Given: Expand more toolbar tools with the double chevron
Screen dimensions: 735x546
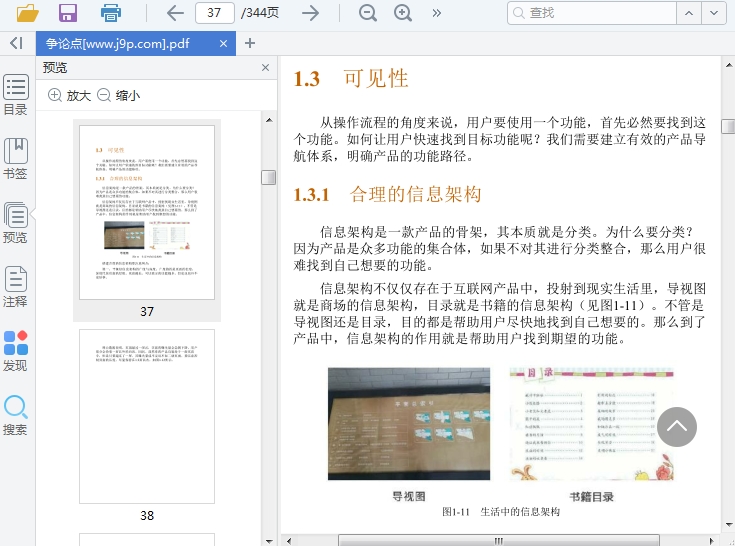Looking at the screenshot, I should (436, 13).
